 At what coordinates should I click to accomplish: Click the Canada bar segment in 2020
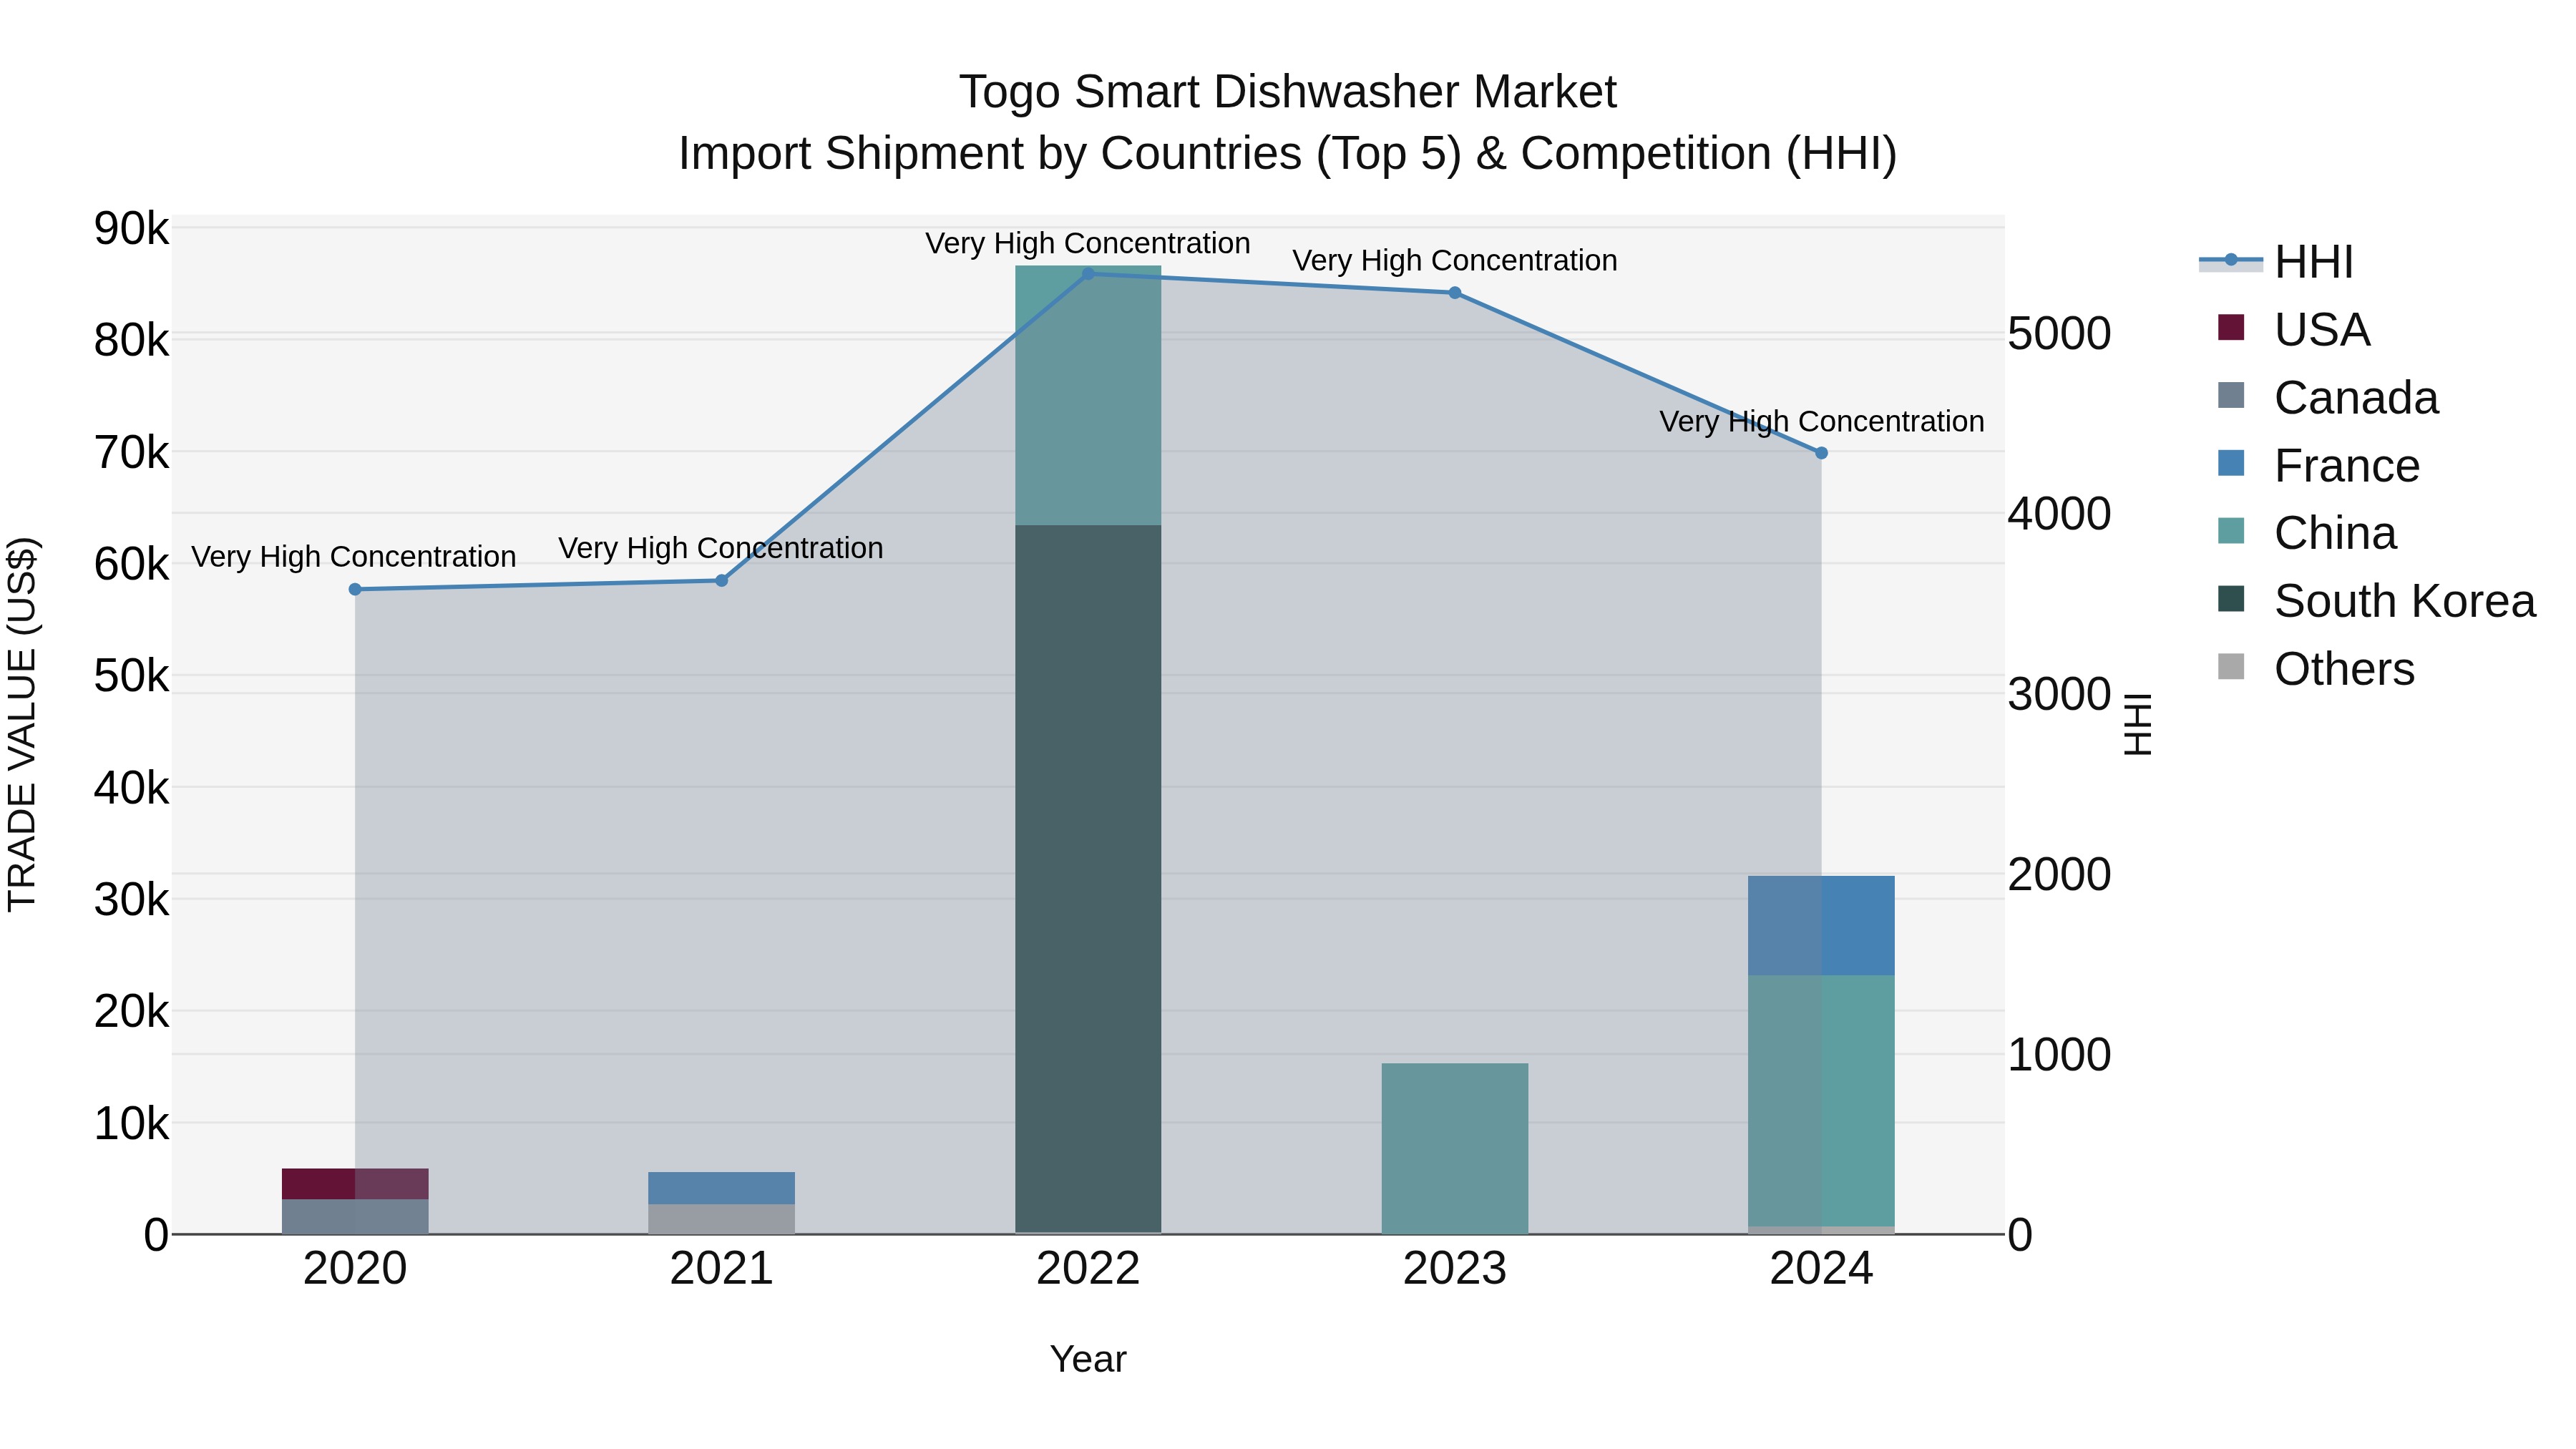[355, 1217]
